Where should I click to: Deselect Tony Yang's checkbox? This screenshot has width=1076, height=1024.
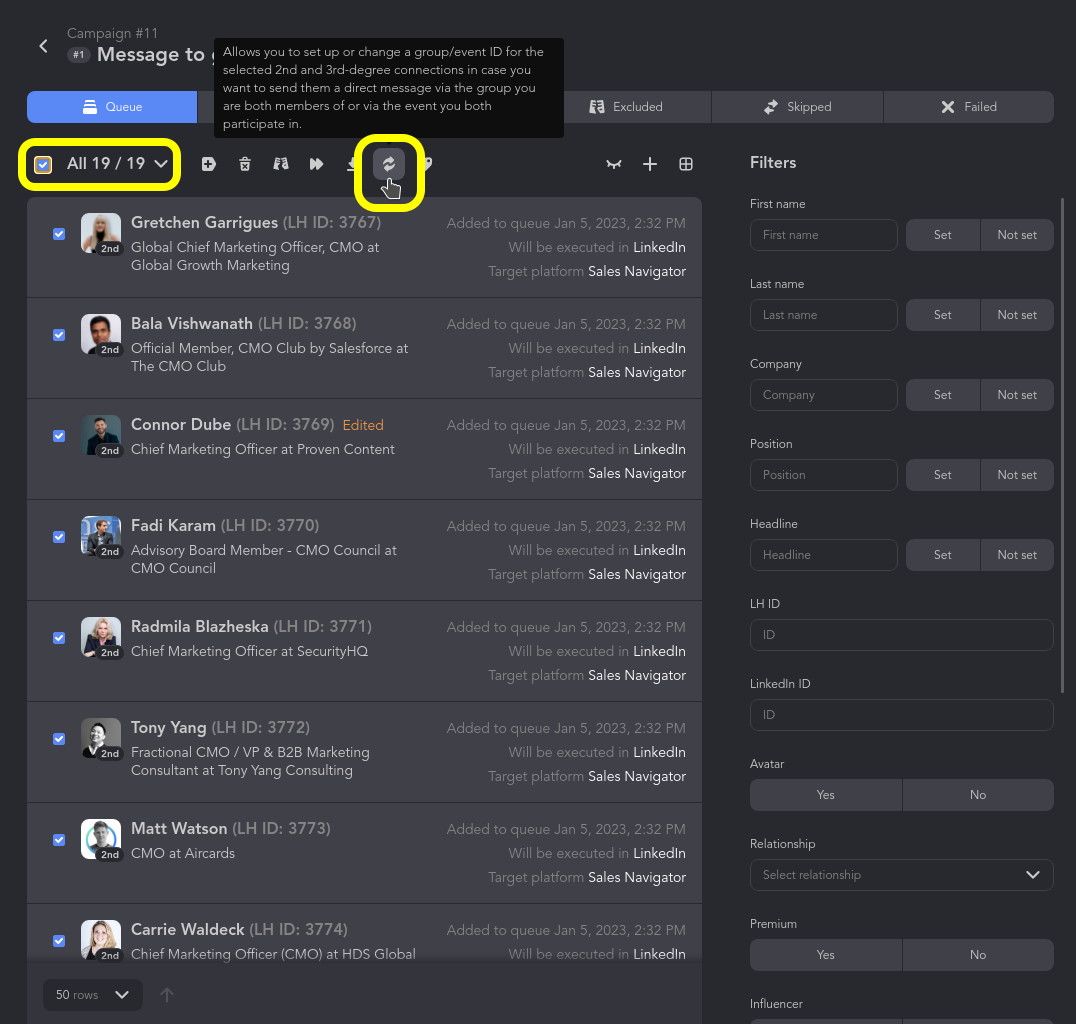point(59,739)
